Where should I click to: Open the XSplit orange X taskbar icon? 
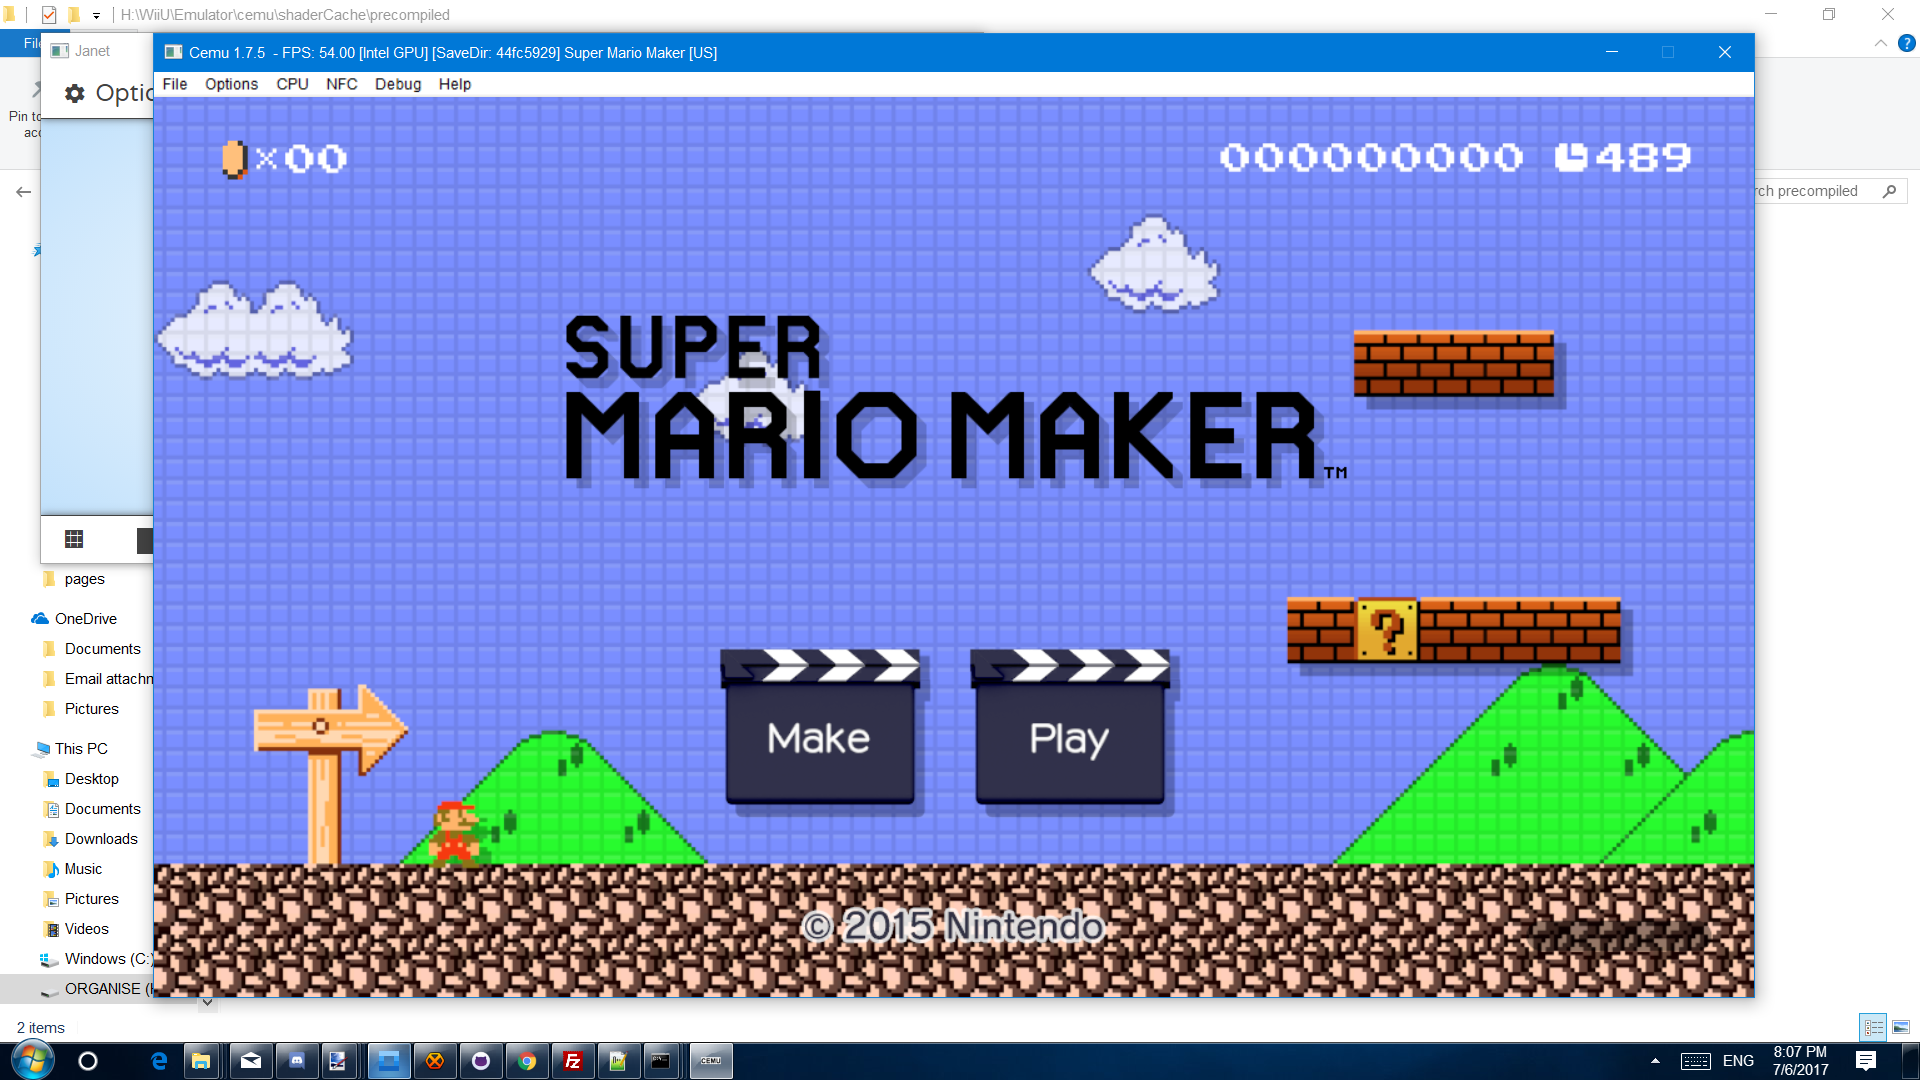[435, 1061]
